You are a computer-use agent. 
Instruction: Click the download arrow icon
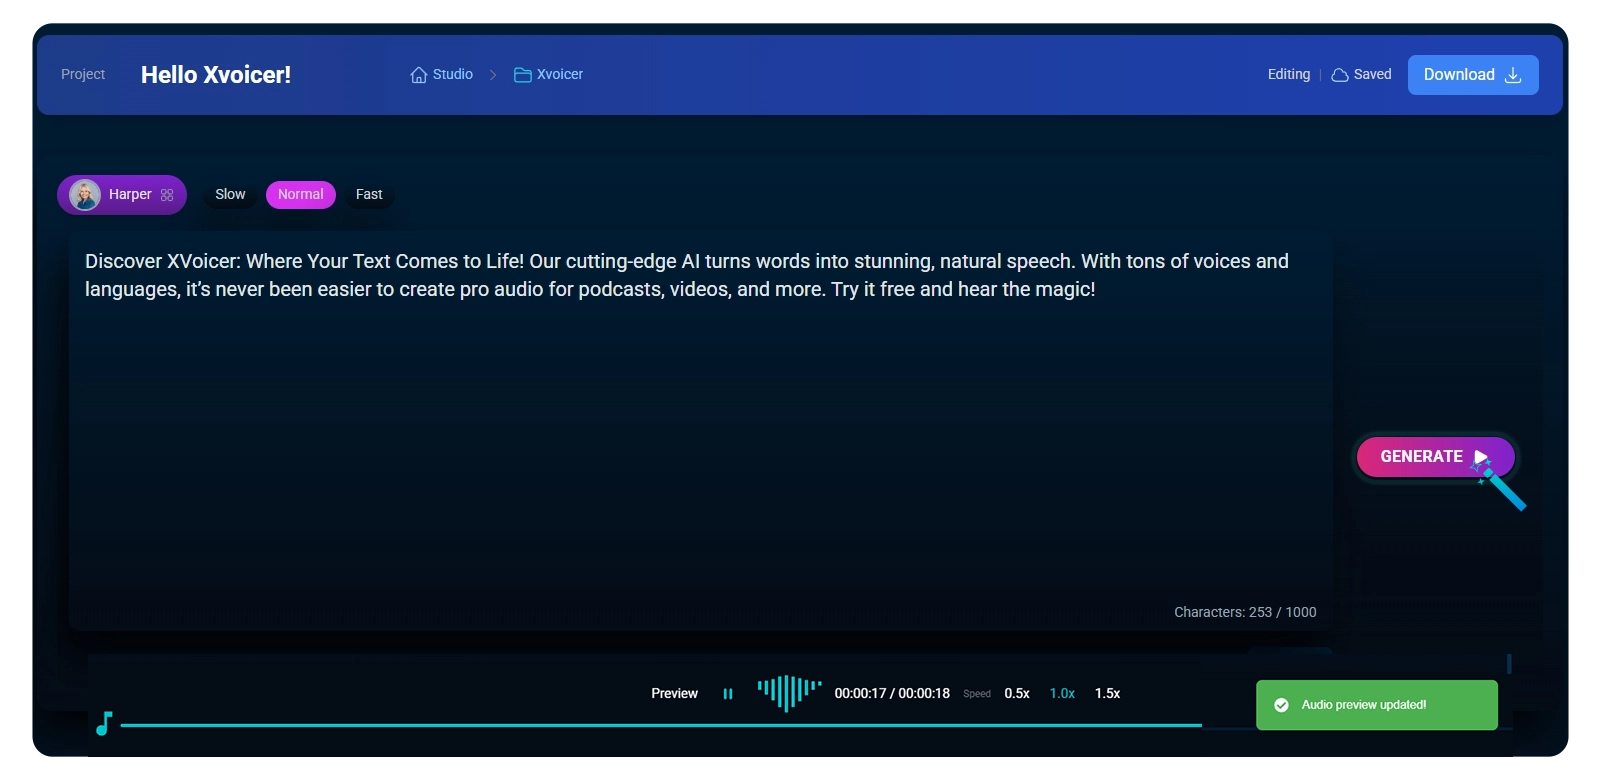[1513, 75]
